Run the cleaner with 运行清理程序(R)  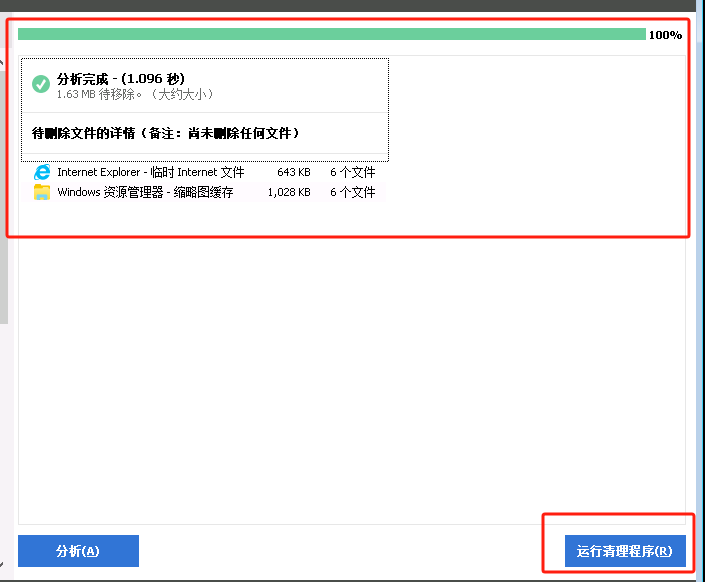click(x=625, y=551)
